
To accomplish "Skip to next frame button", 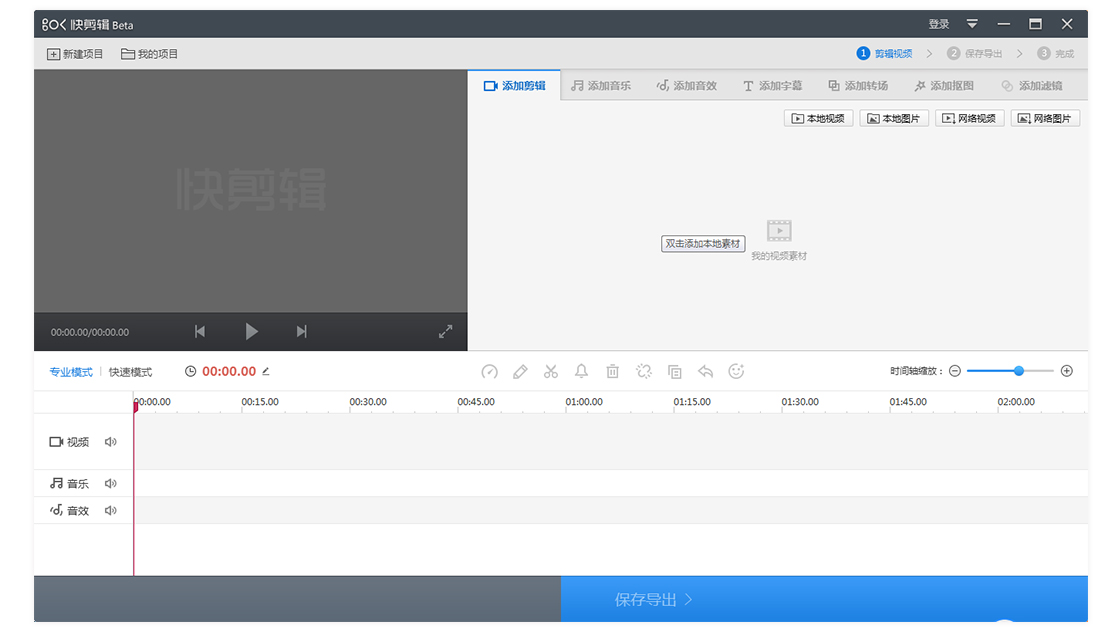I will pos(301,332).
